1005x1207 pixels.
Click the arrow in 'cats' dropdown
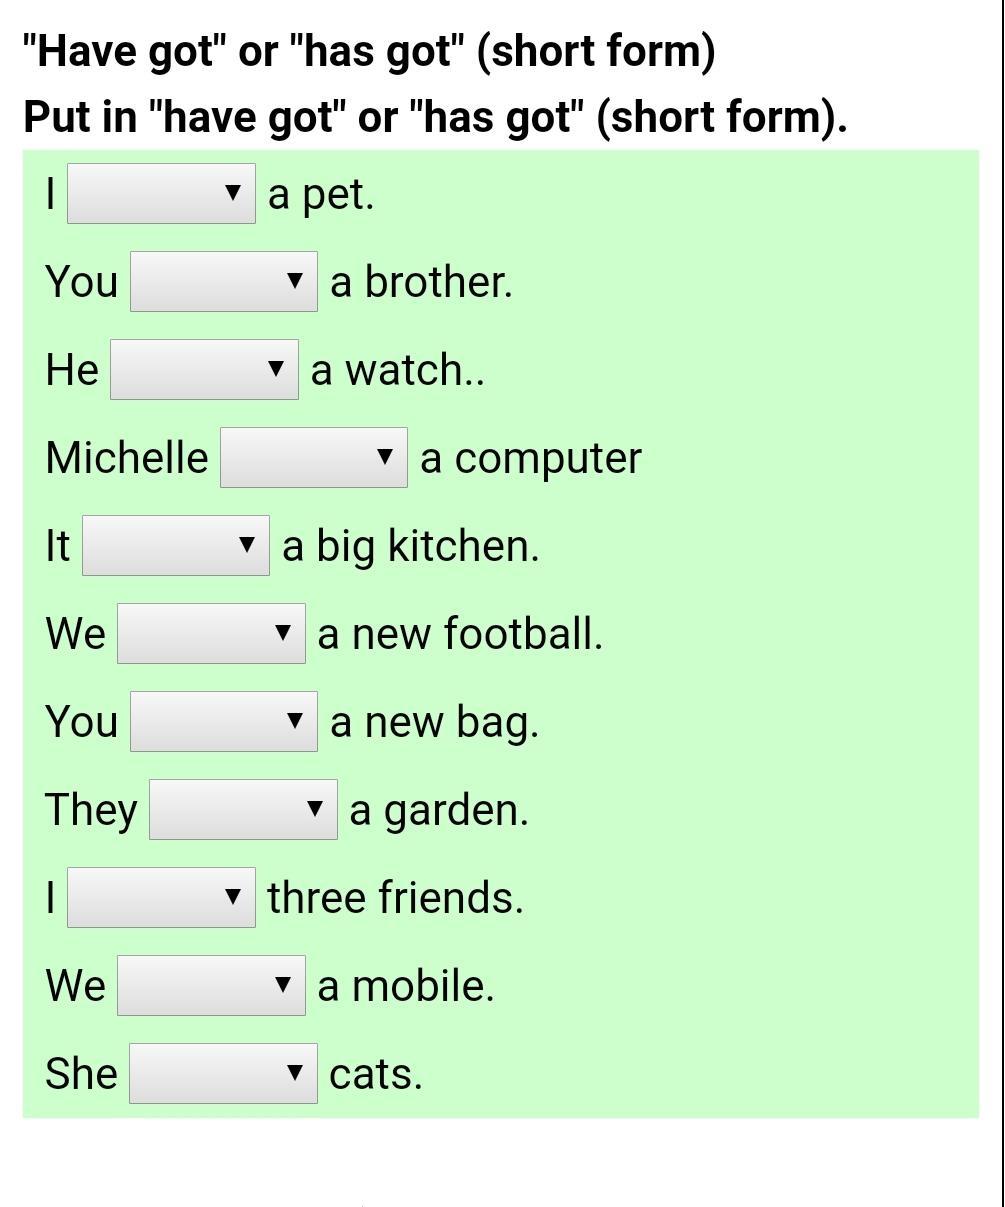295,1073
